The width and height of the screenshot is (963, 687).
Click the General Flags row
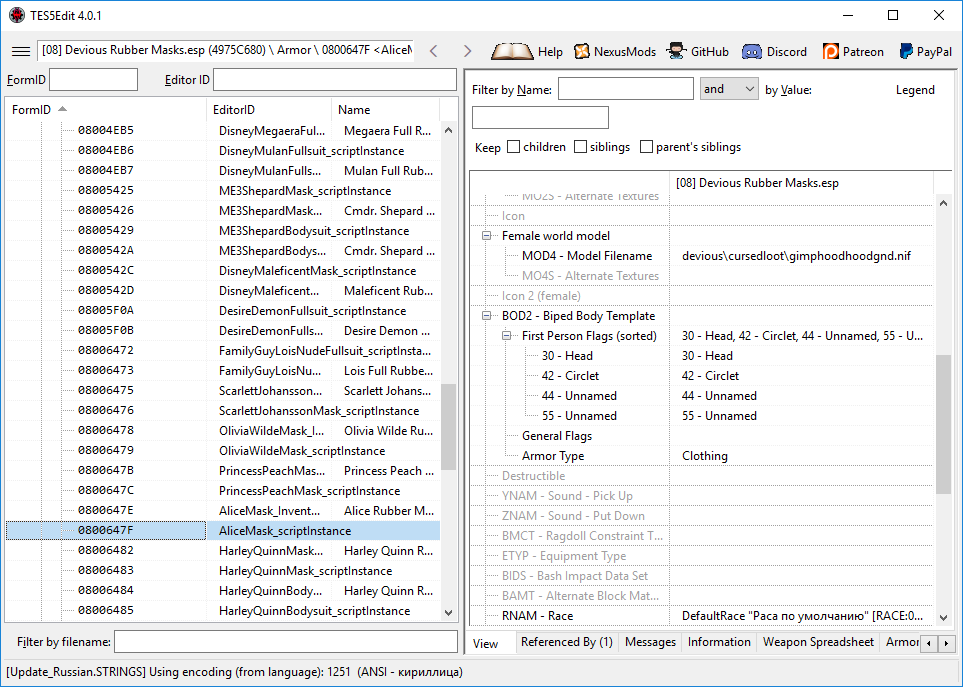701,436
